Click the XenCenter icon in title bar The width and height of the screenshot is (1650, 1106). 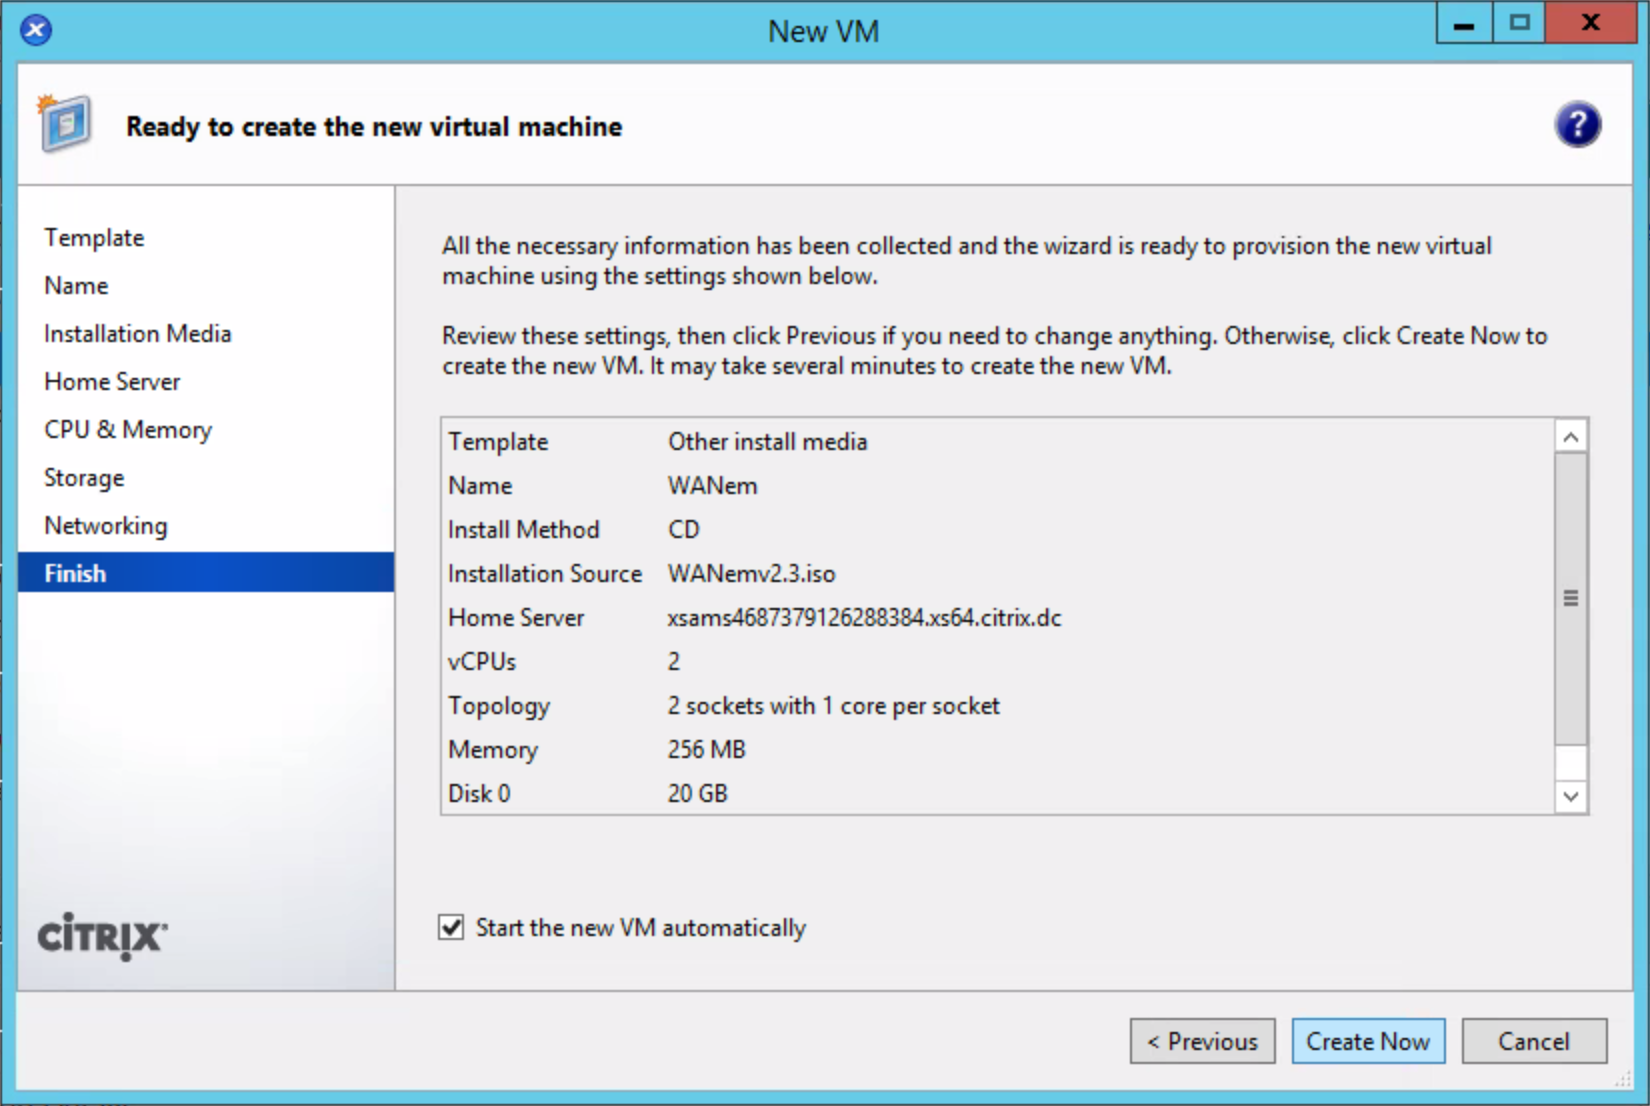point(36,30)
